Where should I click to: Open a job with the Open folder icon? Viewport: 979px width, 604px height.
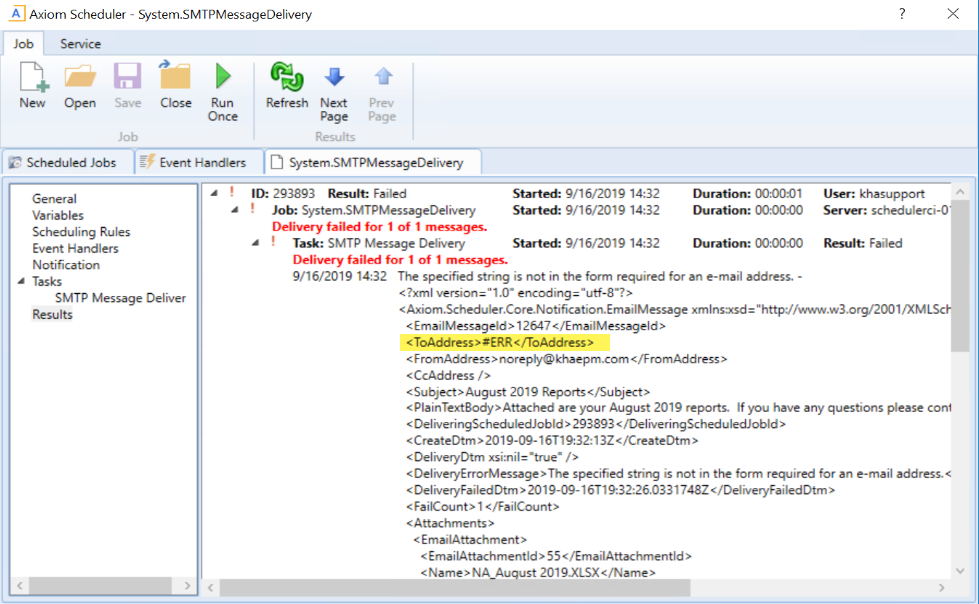pyautogui.click(x=80, y=77)
